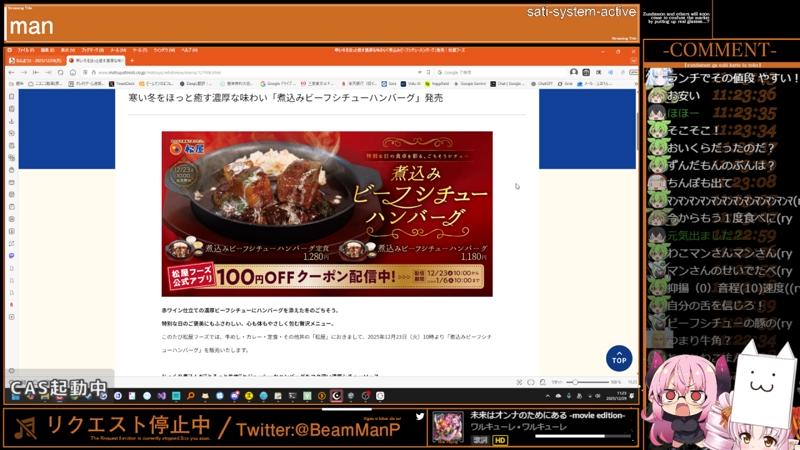
Task: Click comment 'そこそこ！'
Action: [693, 131]
